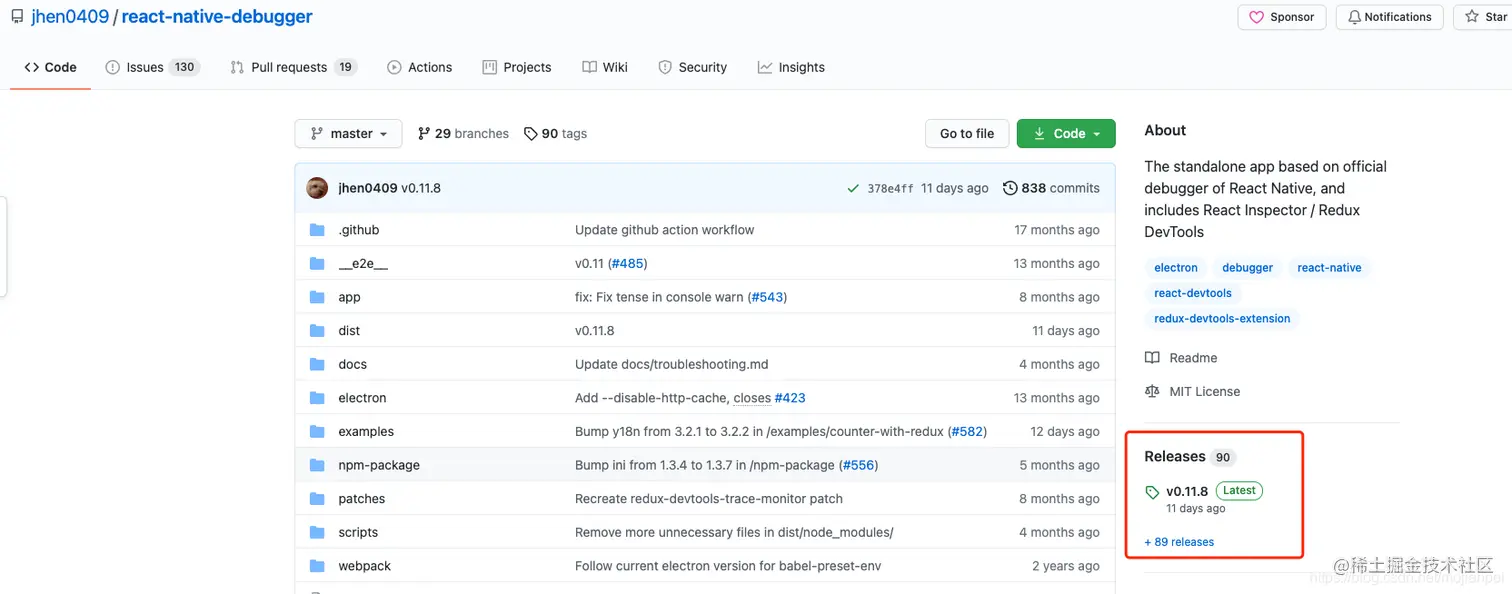Click the __e2e__ folder icon
The image size is (1512, 594).
point(317,263)
